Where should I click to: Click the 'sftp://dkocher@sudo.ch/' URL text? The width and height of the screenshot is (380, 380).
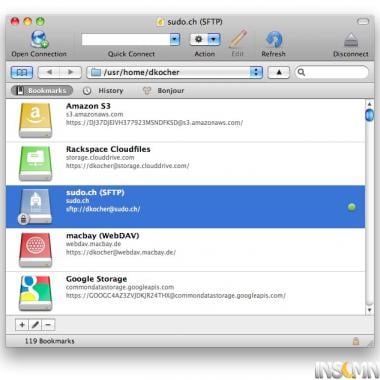coord(103,209)
